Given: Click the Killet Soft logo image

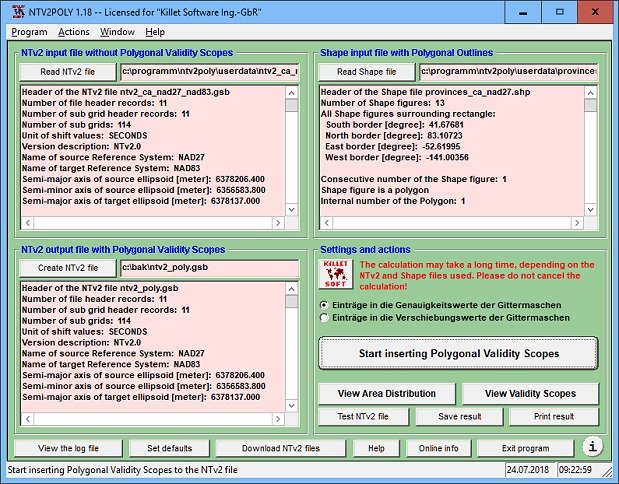Looking at the screenshot, I should (336, 274).
